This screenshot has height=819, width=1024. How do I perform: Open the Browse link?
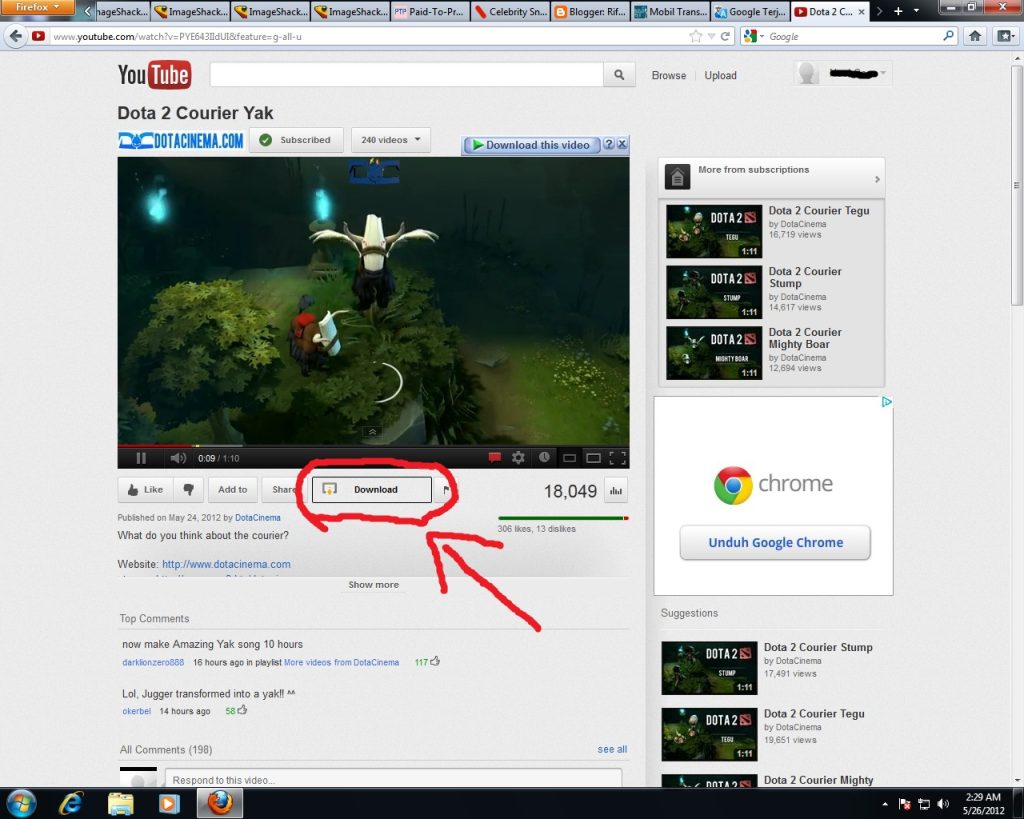669,75
